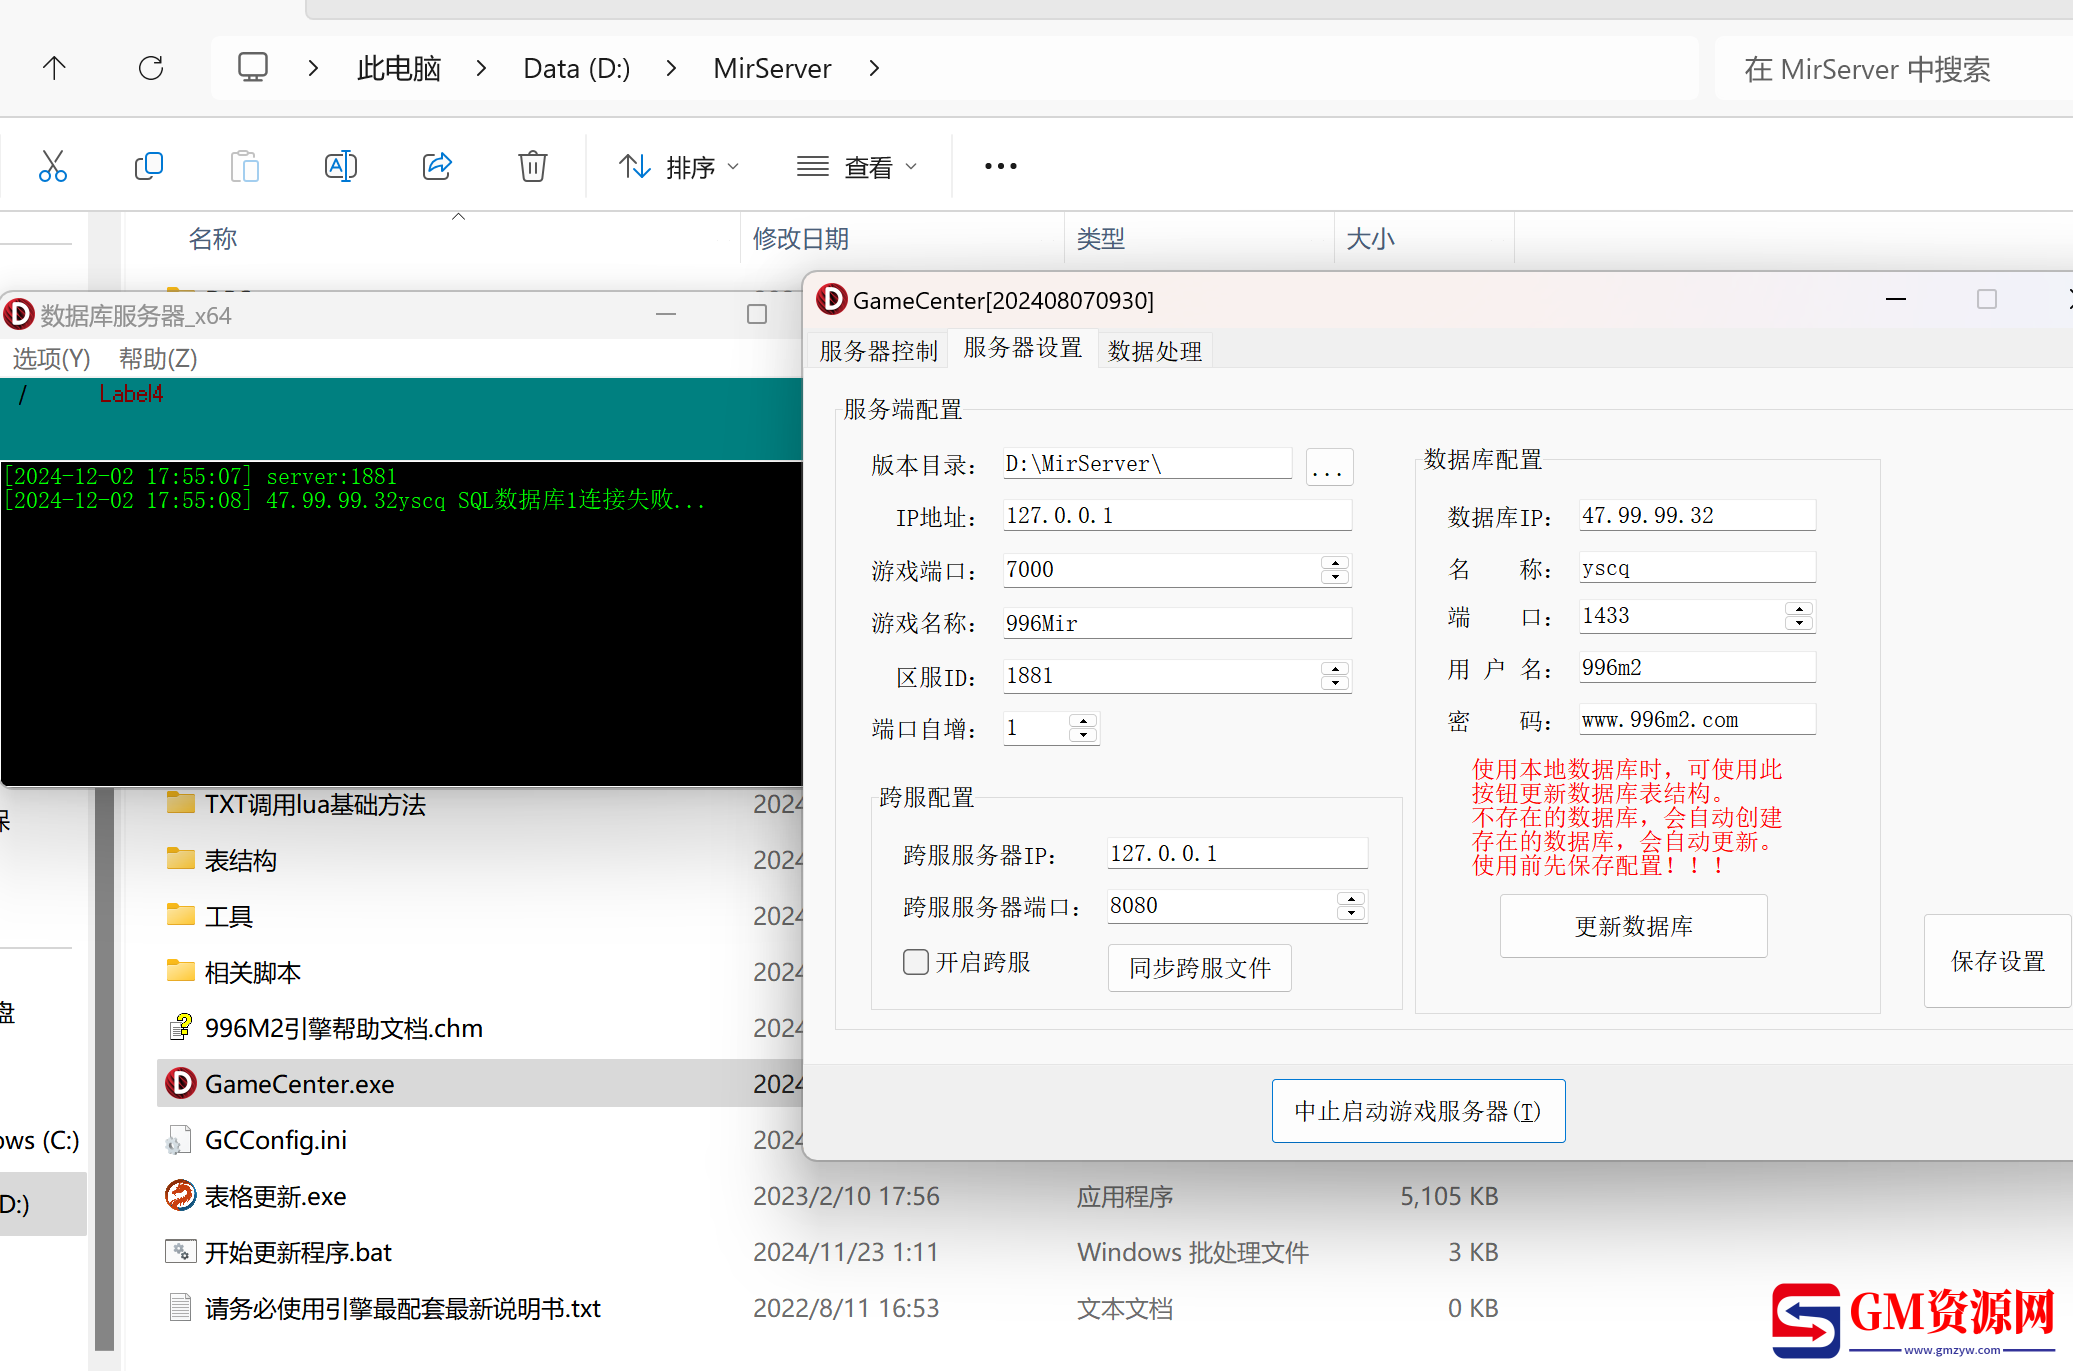Click 中止启动游戏服务器(T) button

tap(1418, 1111)
